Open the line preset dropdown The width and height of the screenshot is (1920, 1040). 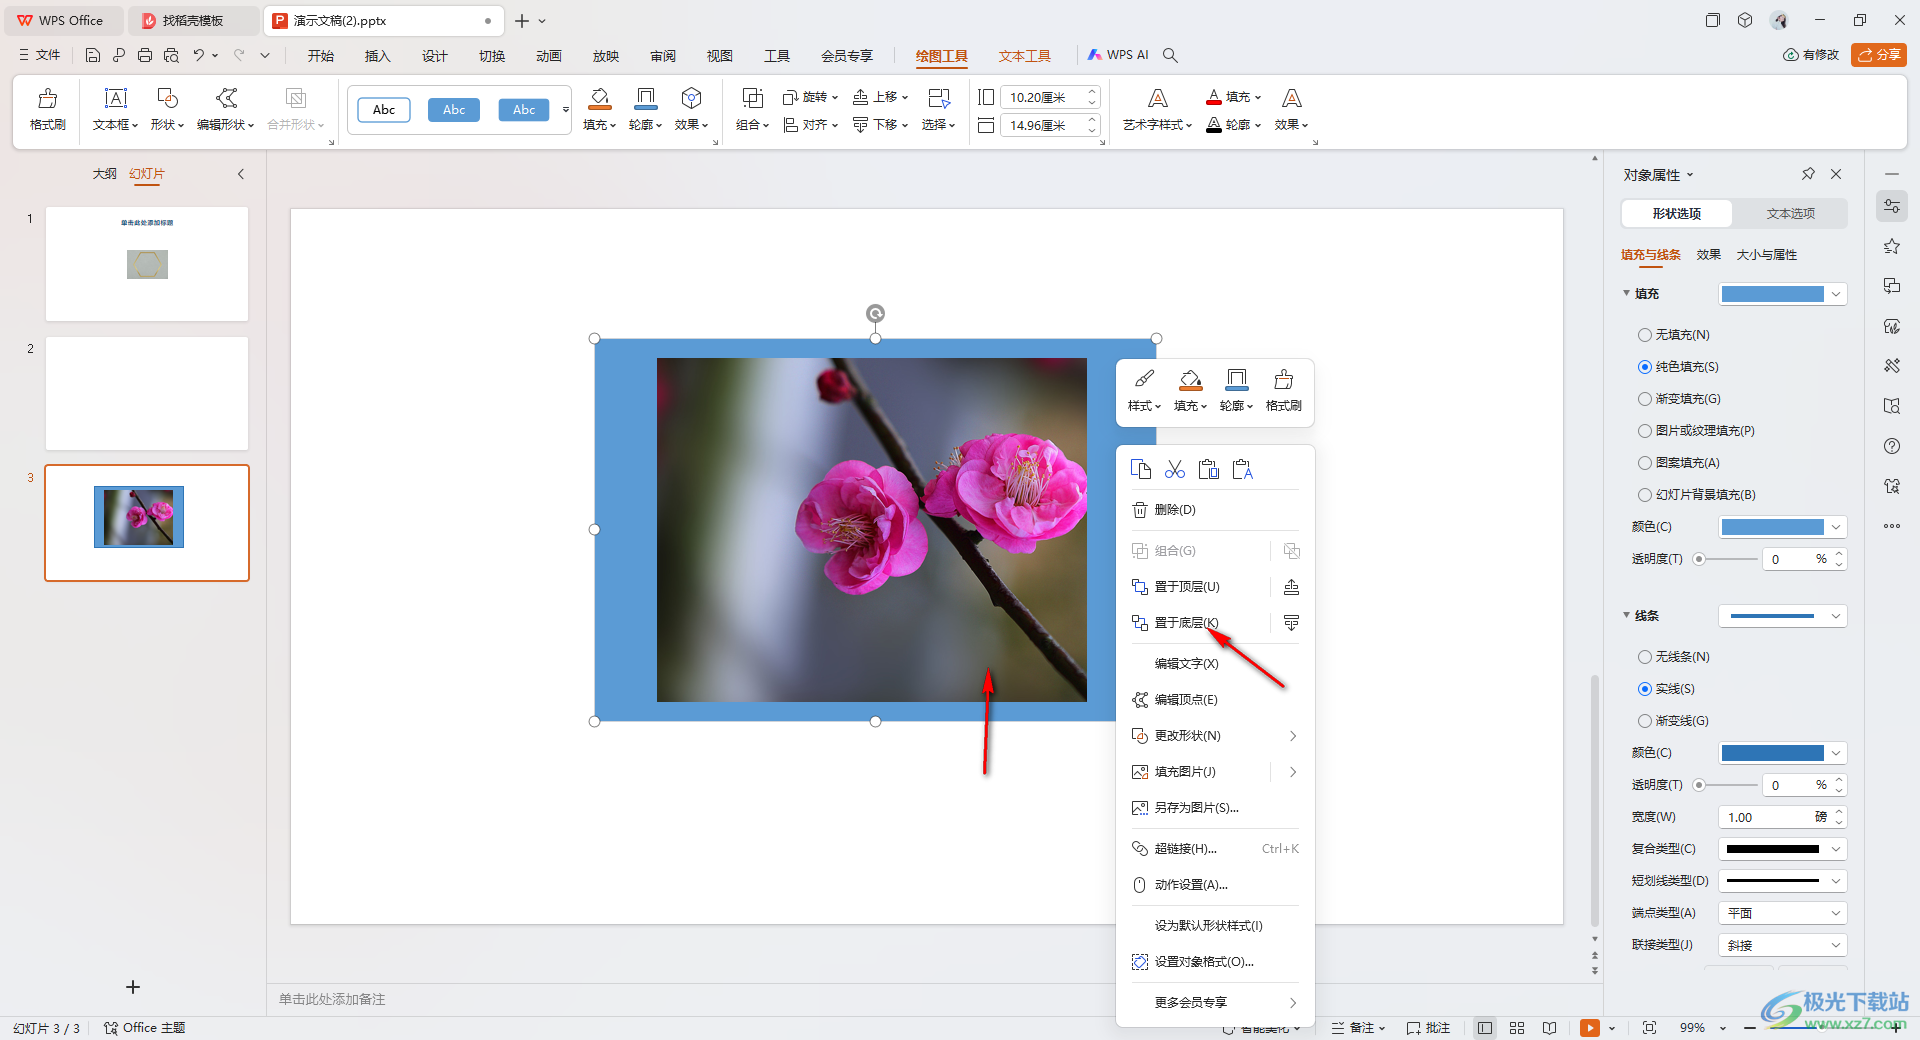pyautogui.click(x=1783, y=616)
